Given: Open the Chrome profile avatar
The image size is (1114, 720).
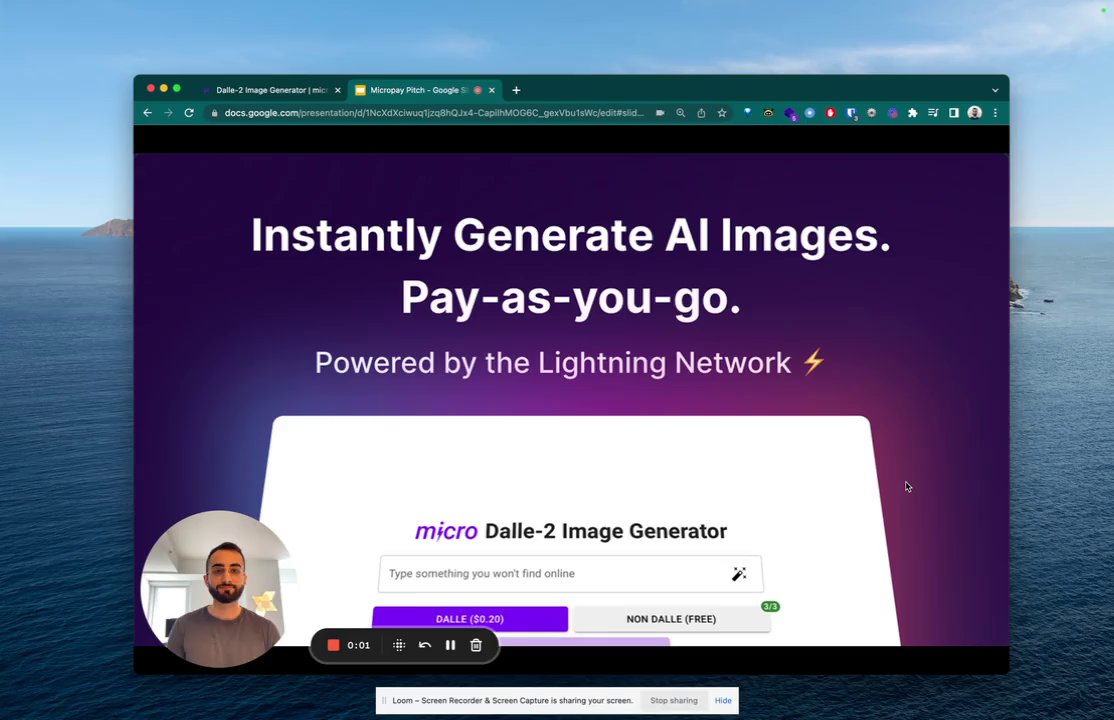Looking at the screenshot, I should (975, 113).
